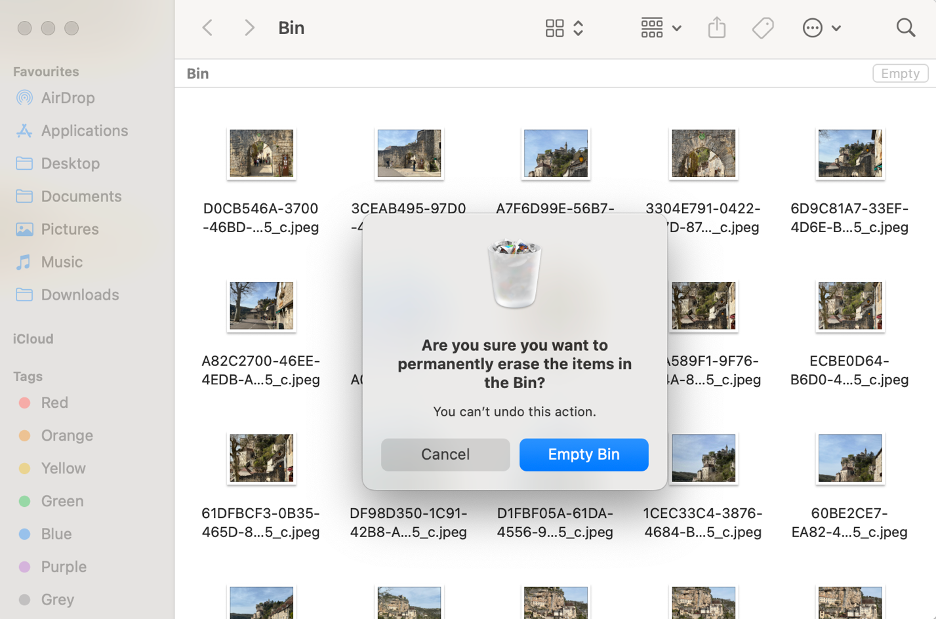The height and width of the screenshot is (620, 936).
Task: Confirm by clicking Empty Bin
Action: [x=584, y=454]
